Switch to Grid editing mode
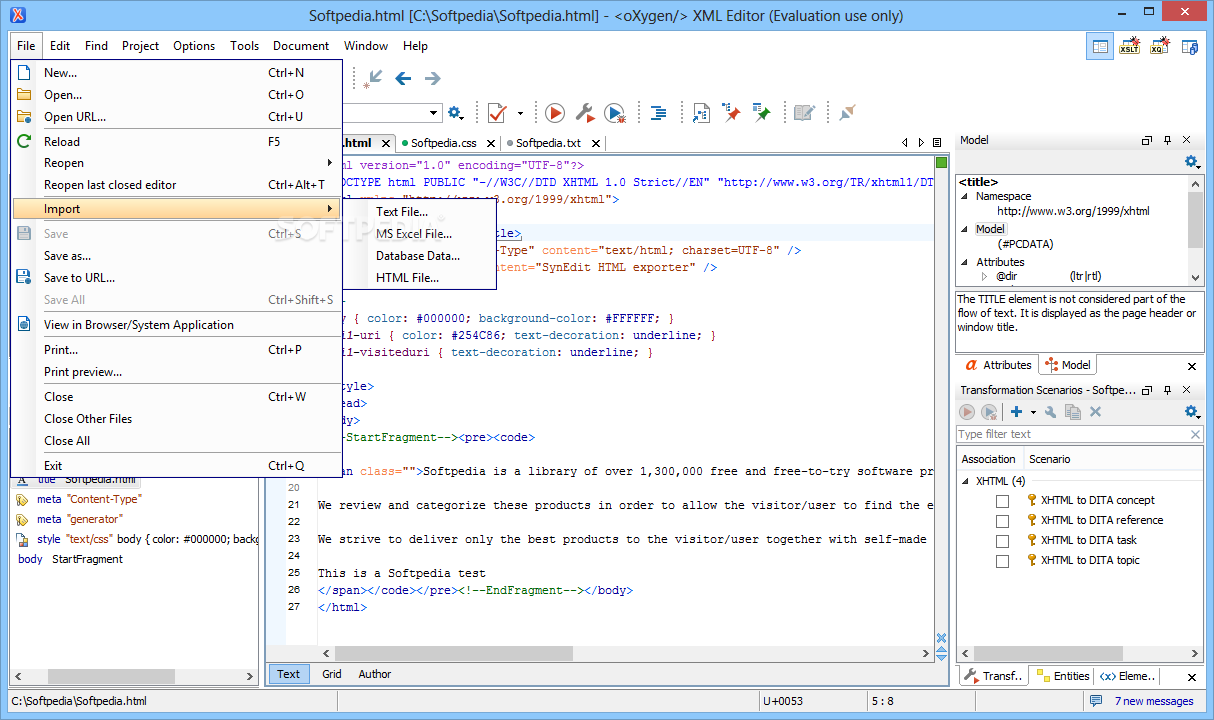This screenshot has width=1214, height=720. point(332,674)
